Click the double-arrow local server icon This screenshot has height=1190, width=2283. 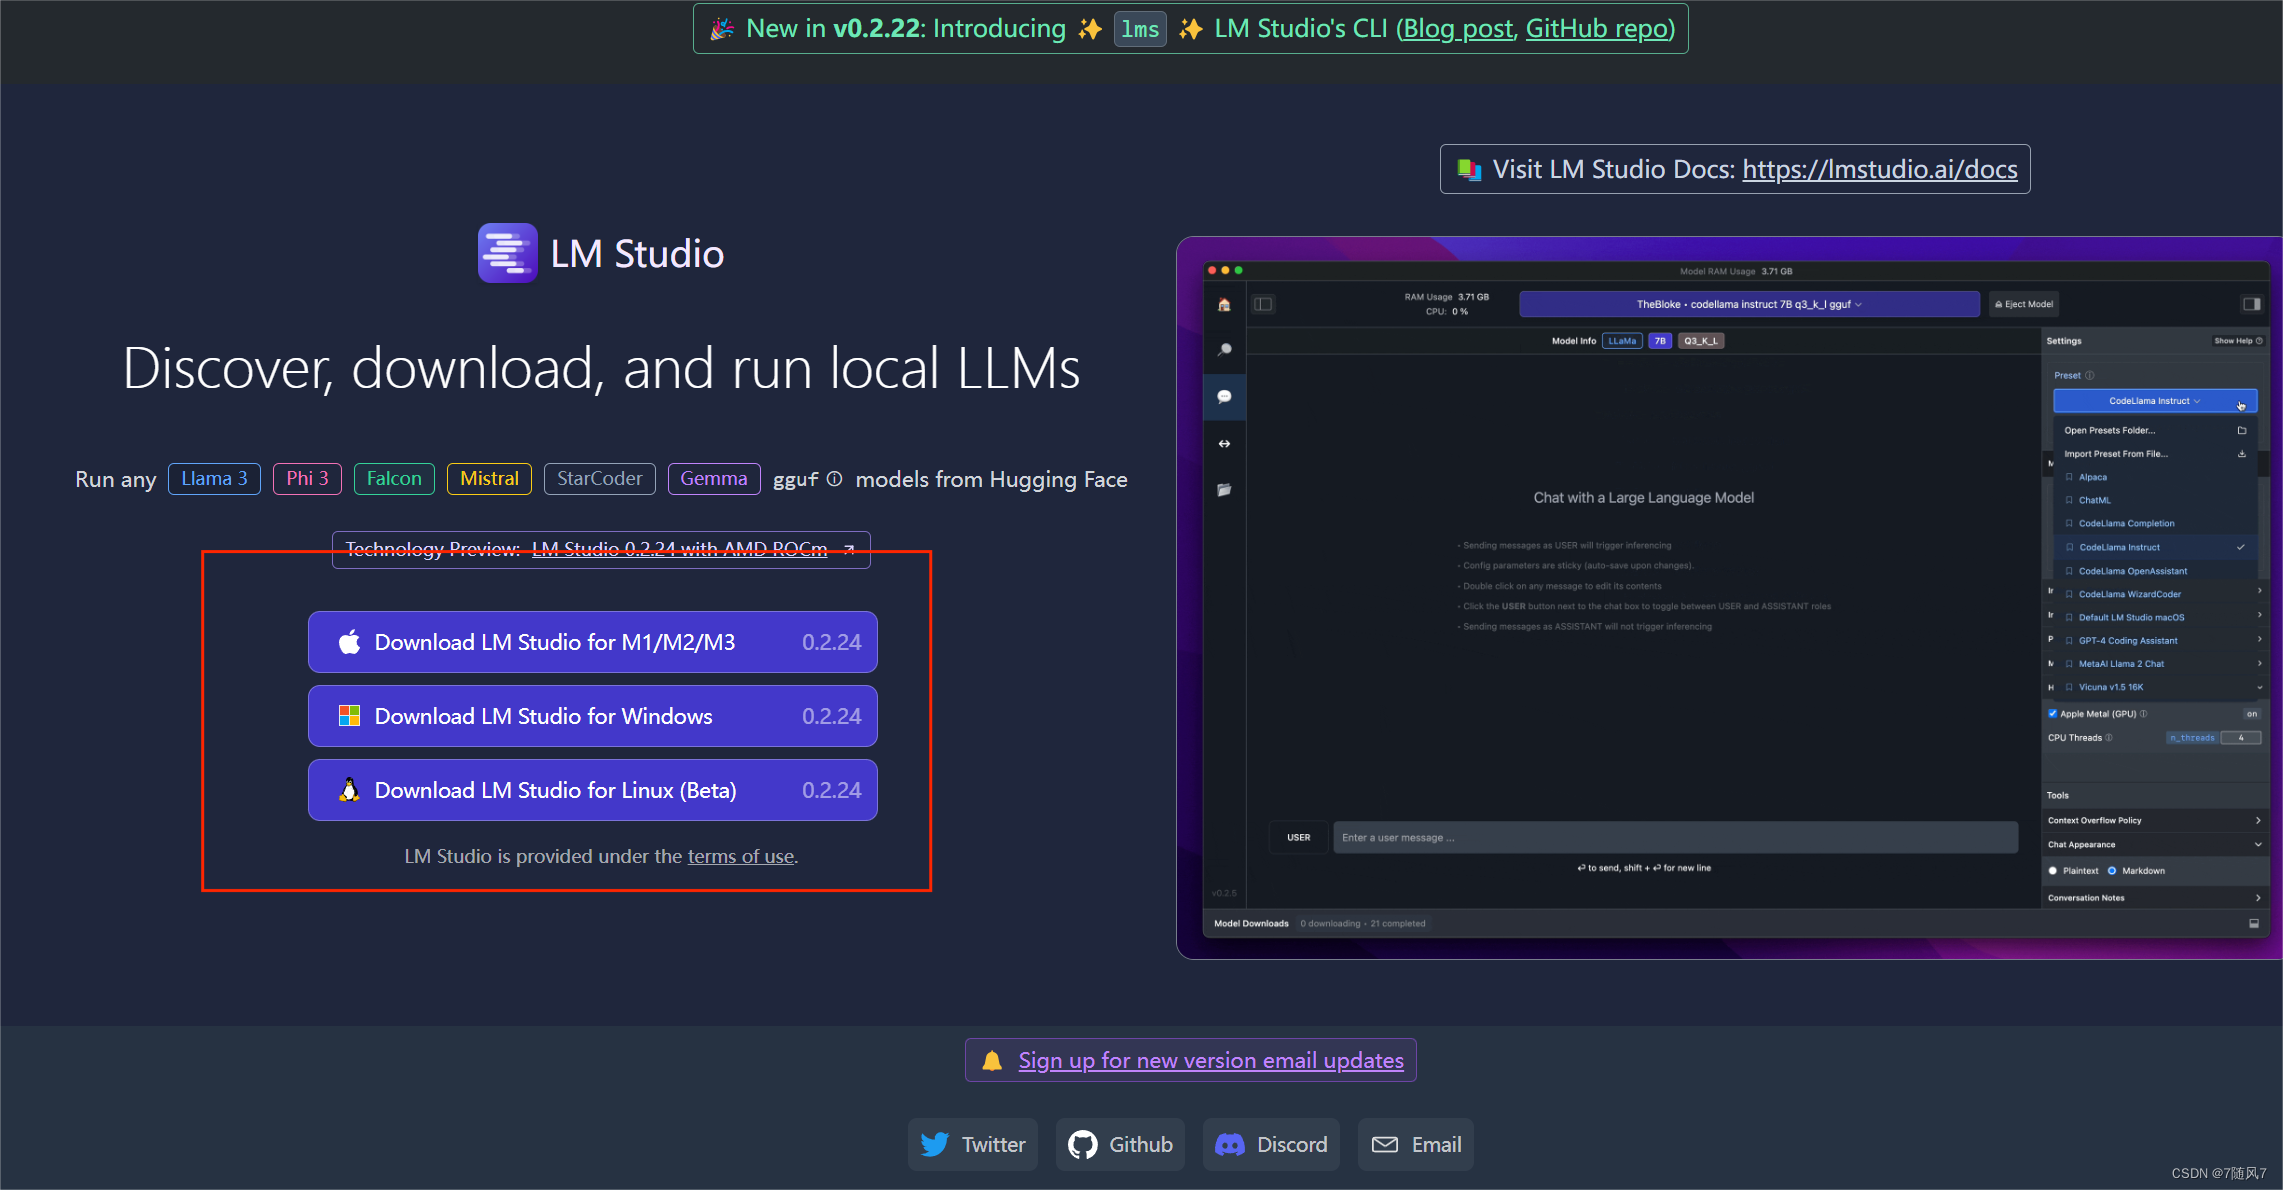(1224, 443)
